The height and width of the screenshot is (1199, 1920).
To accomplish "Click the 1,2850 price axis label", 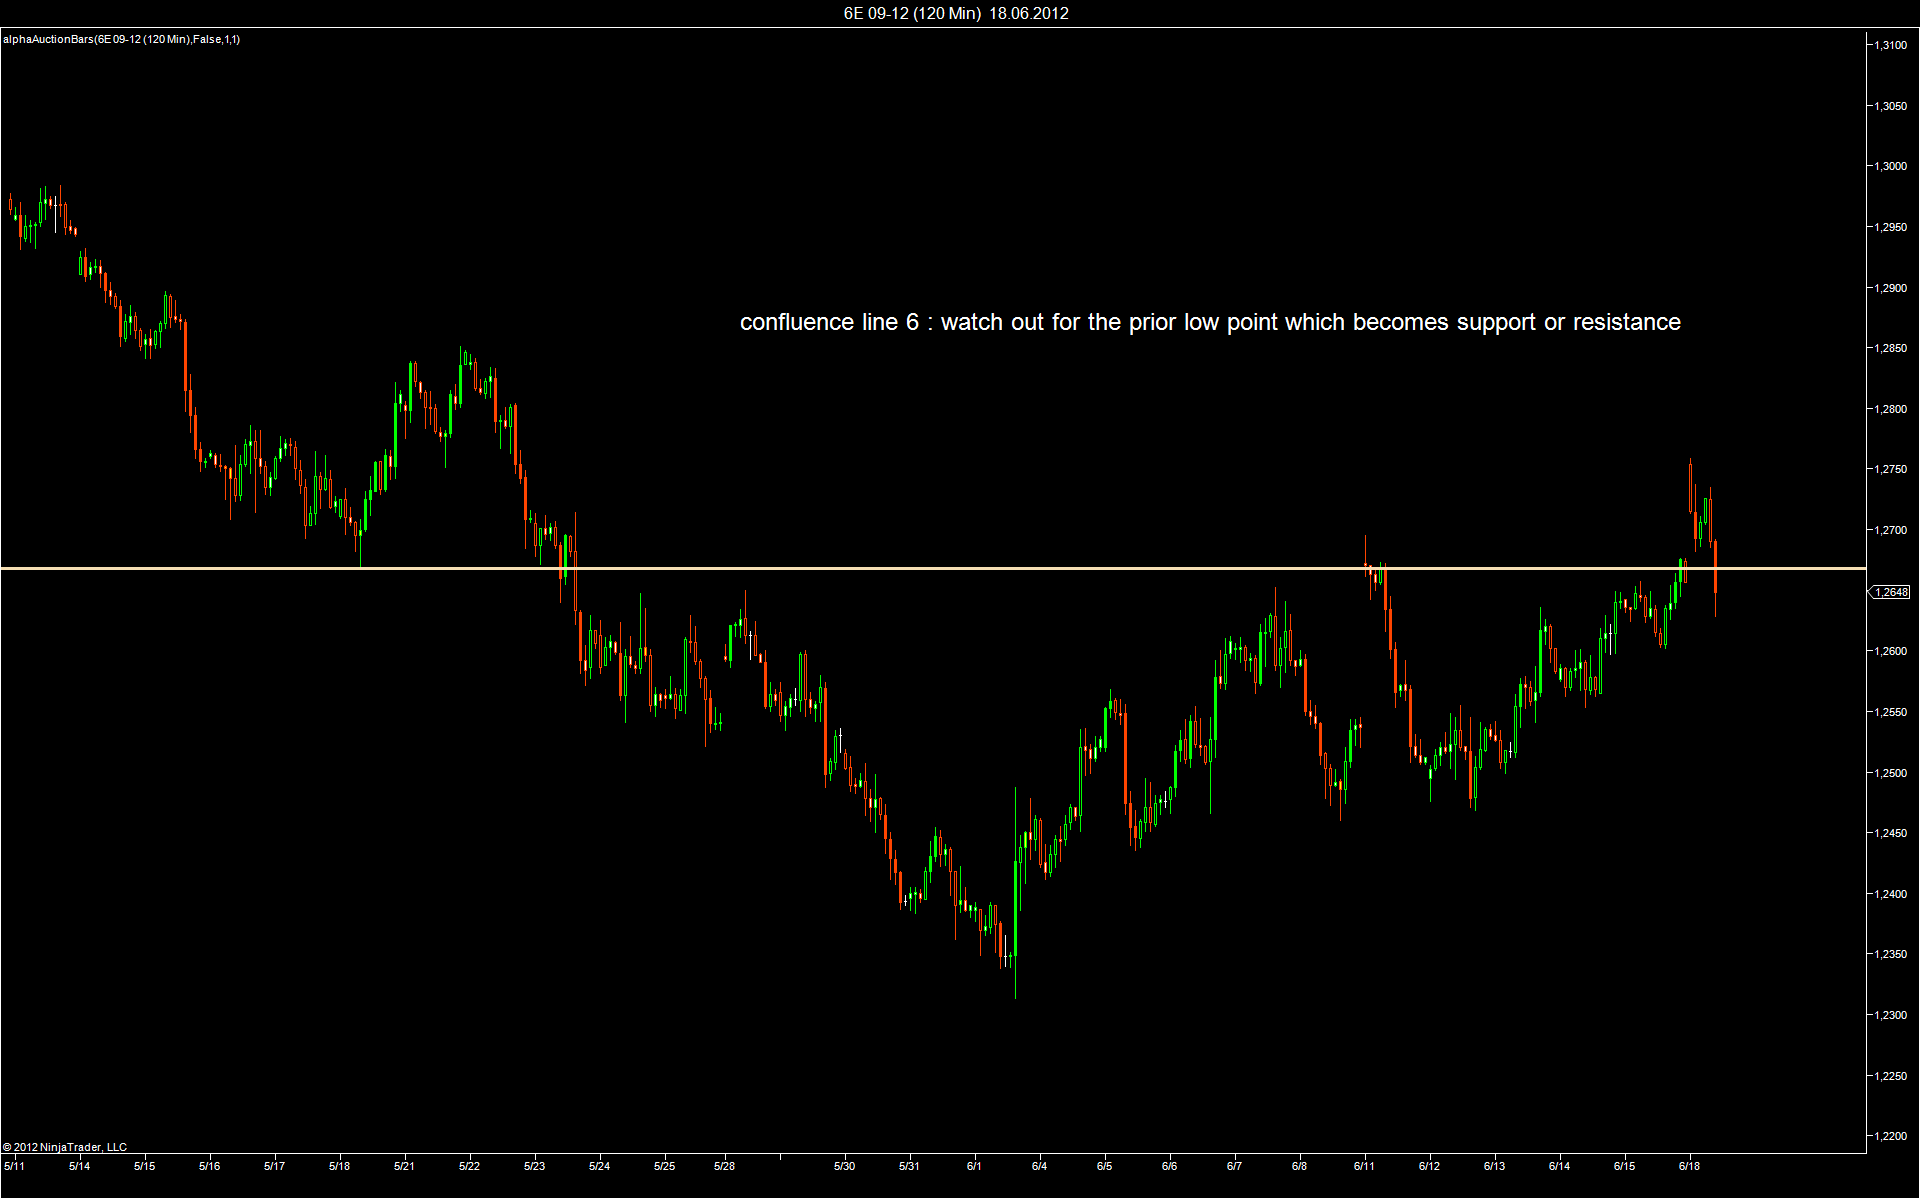I will click(1890, 348).
